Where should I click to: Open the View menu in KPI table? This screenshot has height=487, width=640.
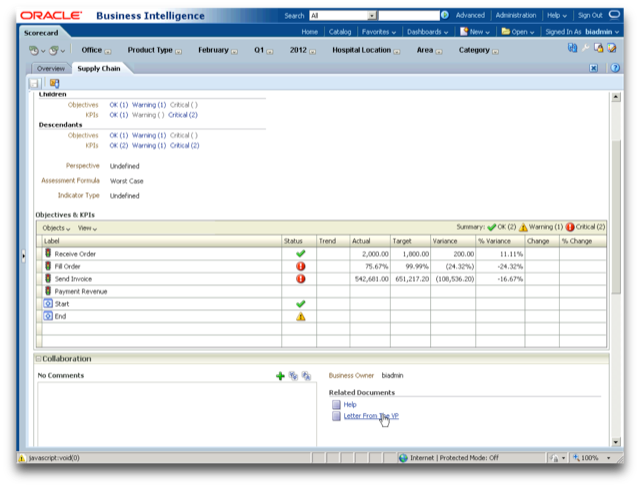[x=87, y=228]
